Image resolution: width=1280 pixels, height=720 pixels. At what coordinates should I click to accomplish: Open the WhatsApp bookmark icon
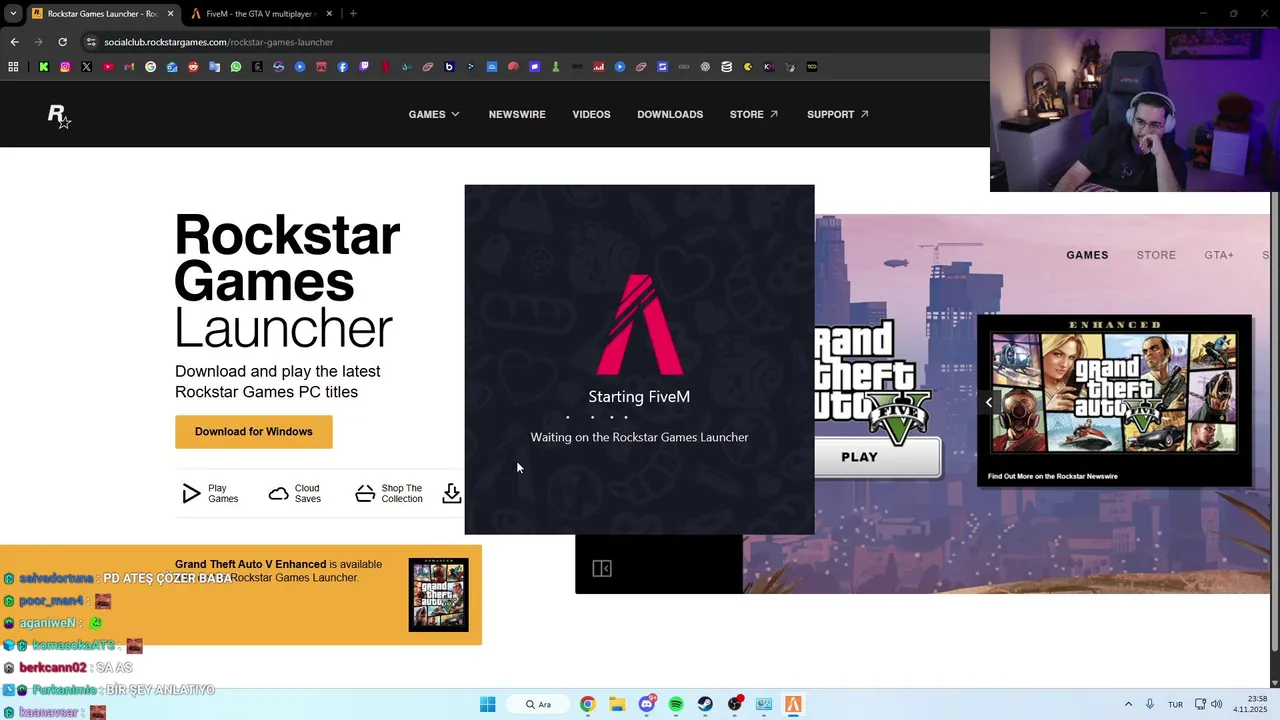point(236,67)
